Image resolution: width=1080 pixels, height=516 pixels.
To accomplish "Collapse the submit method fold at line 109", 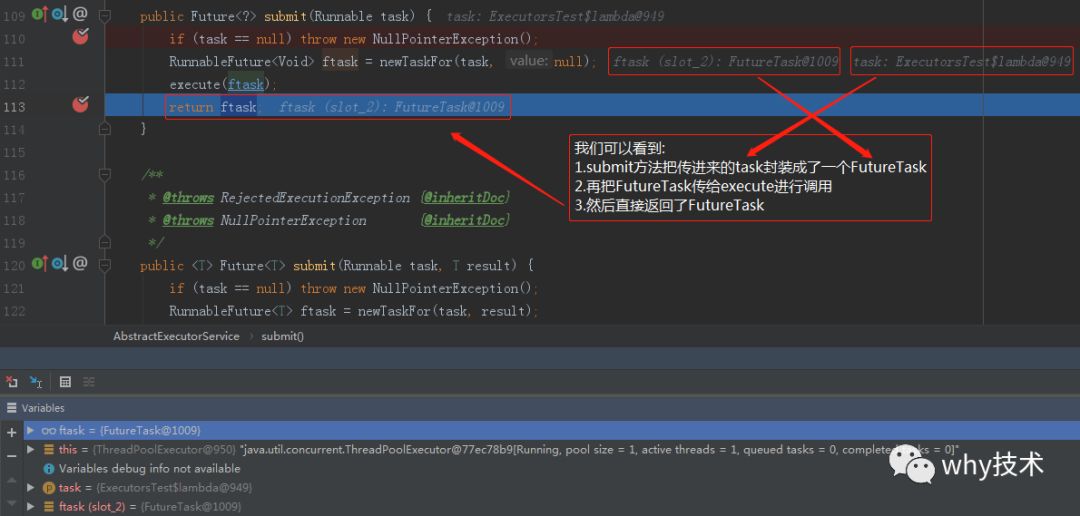I will click(x=105, y=15).
